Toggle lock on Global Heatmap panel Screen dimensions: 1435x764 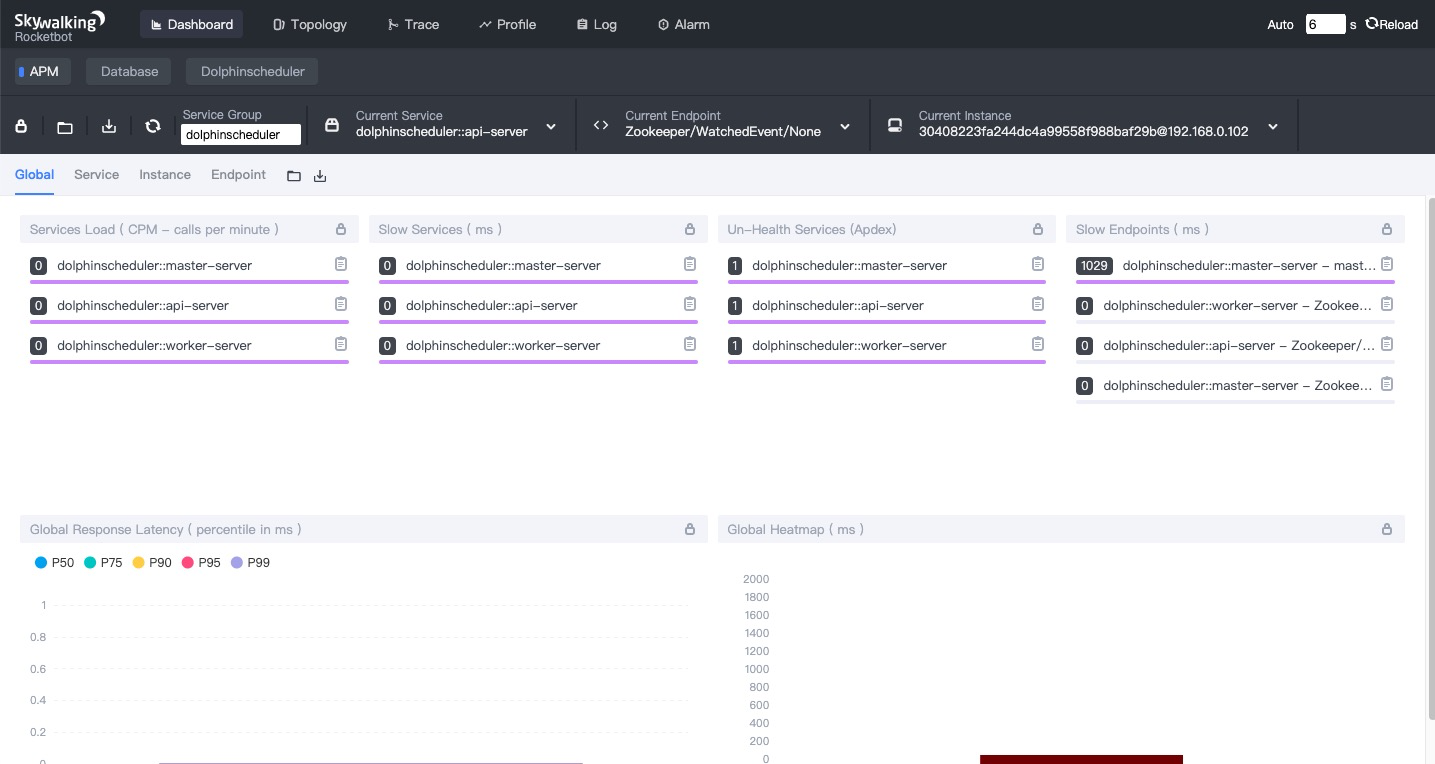point(1387,529)
